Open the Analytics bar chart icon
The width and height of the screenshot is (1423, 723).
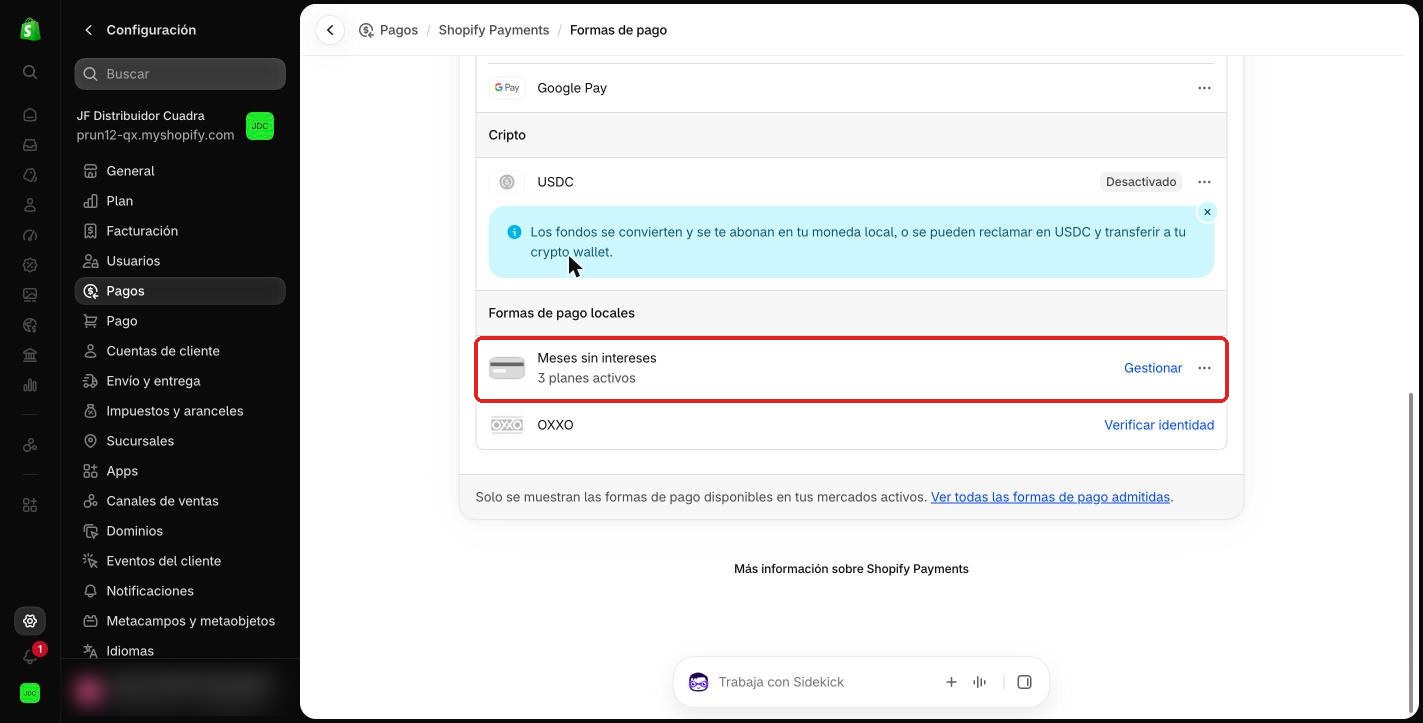(30, 385)
